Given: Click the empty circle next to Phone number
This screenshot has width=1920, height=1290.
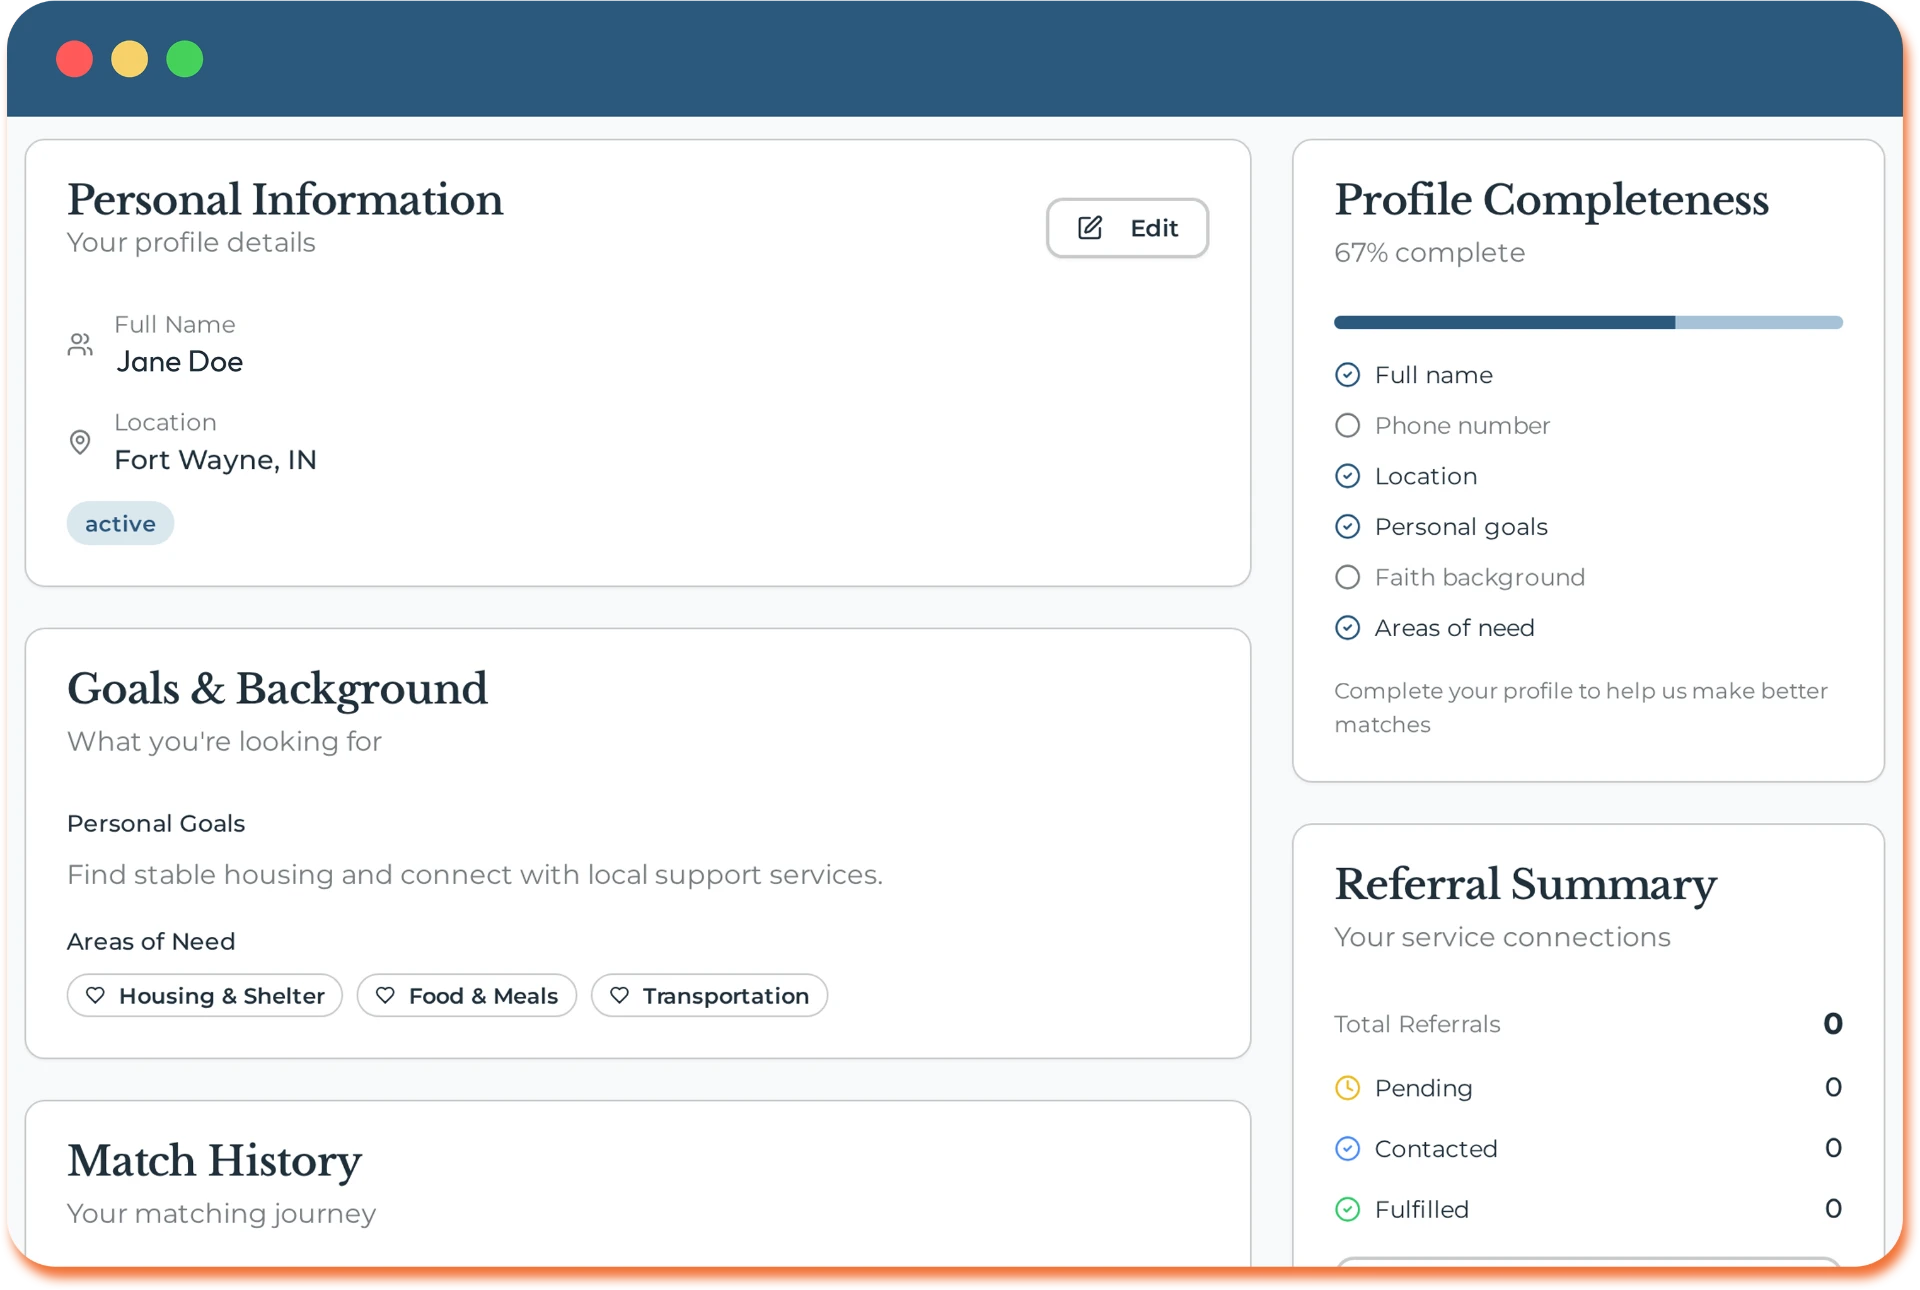Looking at the screenshot, I should (x=1348, y=426).
